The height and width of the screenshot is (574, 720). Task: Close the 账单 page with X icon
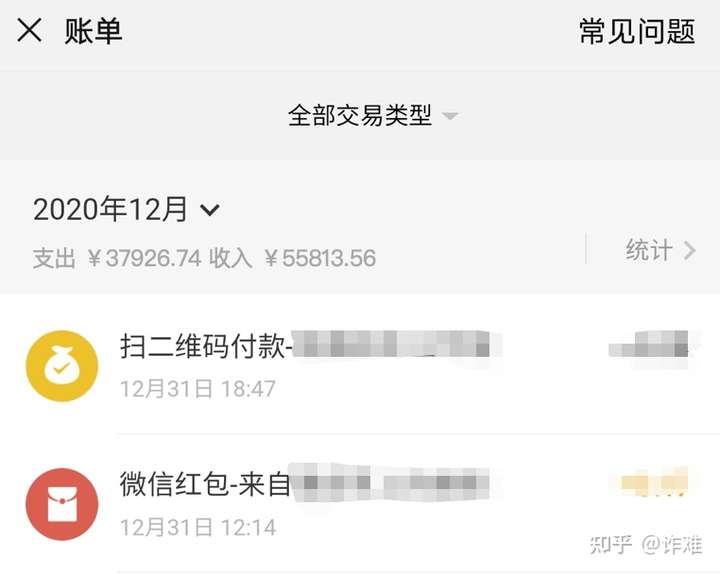29,30
